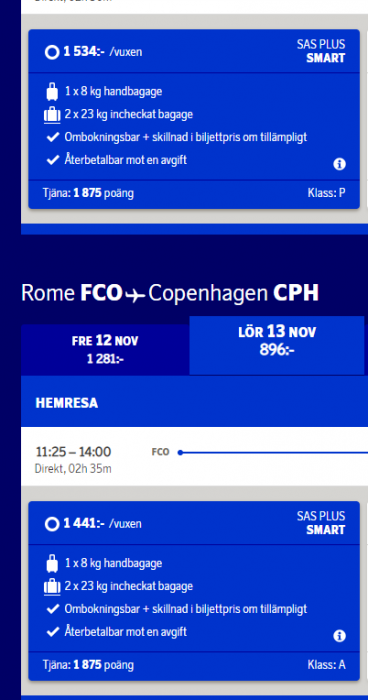368x700 pixels.
Task: Click the Ombokningsbar checkmark in the 1 441:- card
Action: click(53, 609)
